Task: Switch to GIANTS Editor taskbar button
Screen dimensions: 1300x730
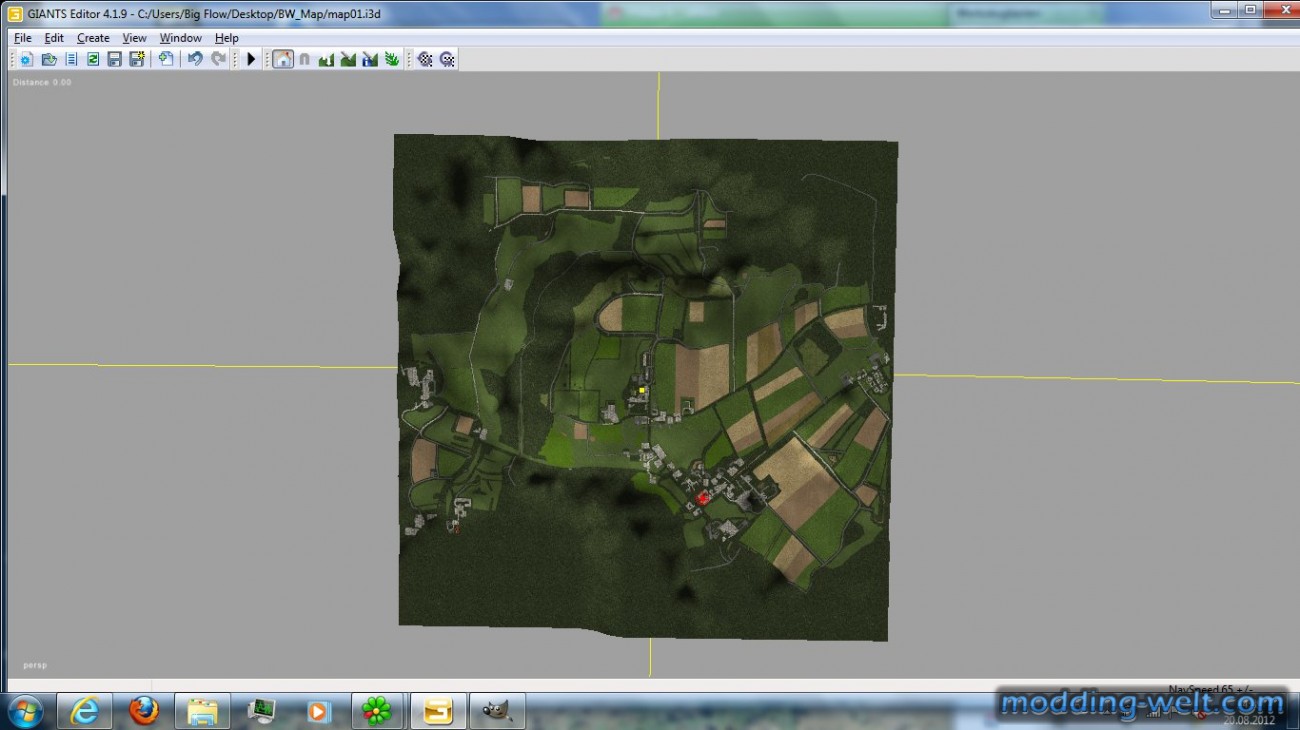Action: [x=438, y=711]
